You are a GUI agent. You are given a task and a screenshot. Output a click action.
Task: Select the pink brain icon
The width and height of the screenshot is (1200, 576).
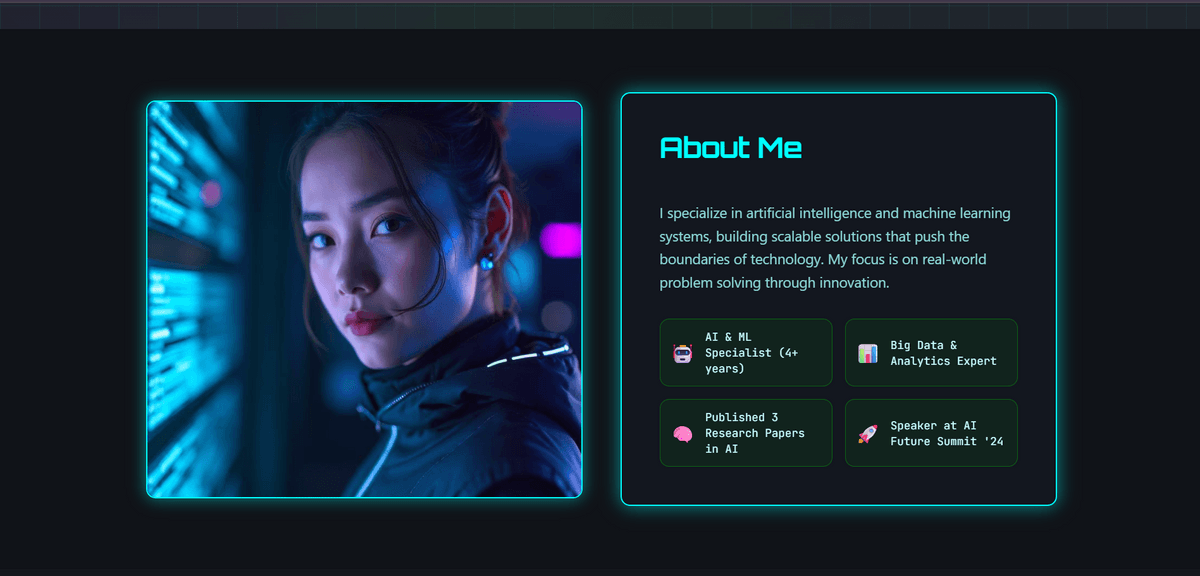[x=682, y=434]
